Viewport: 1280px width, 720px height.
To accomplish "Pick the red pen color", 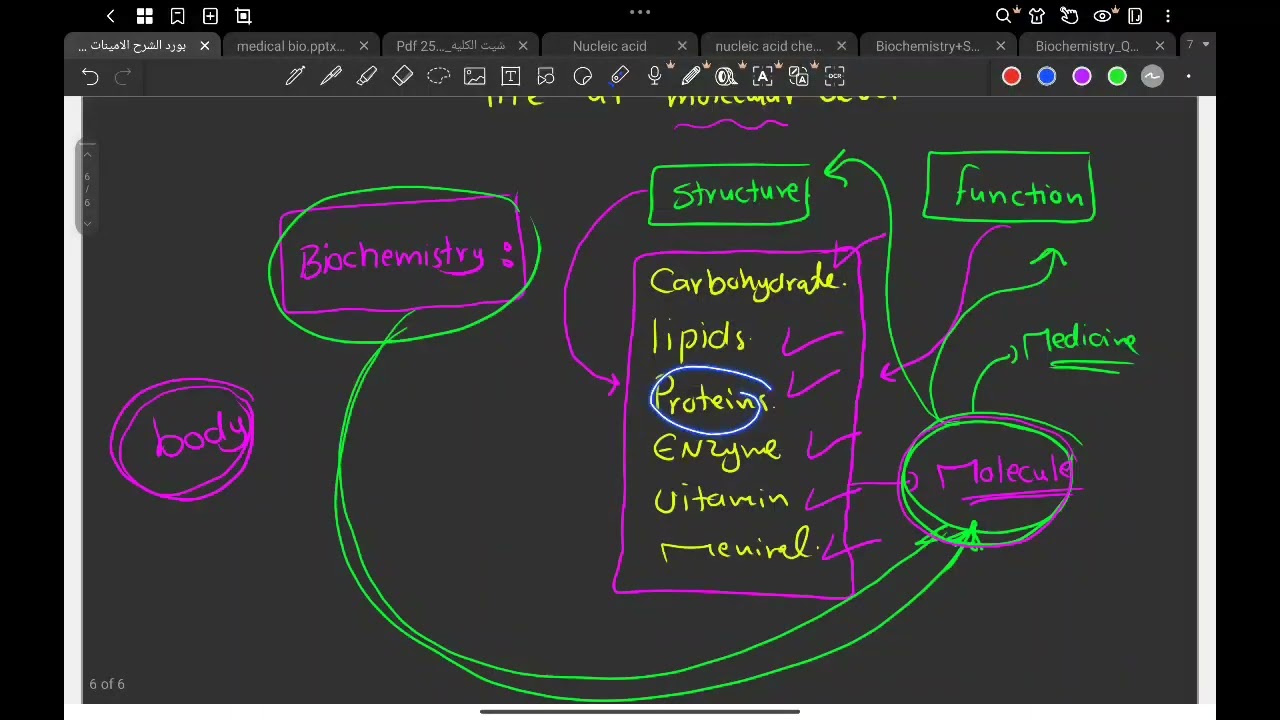I will [x=1011, y=76].
